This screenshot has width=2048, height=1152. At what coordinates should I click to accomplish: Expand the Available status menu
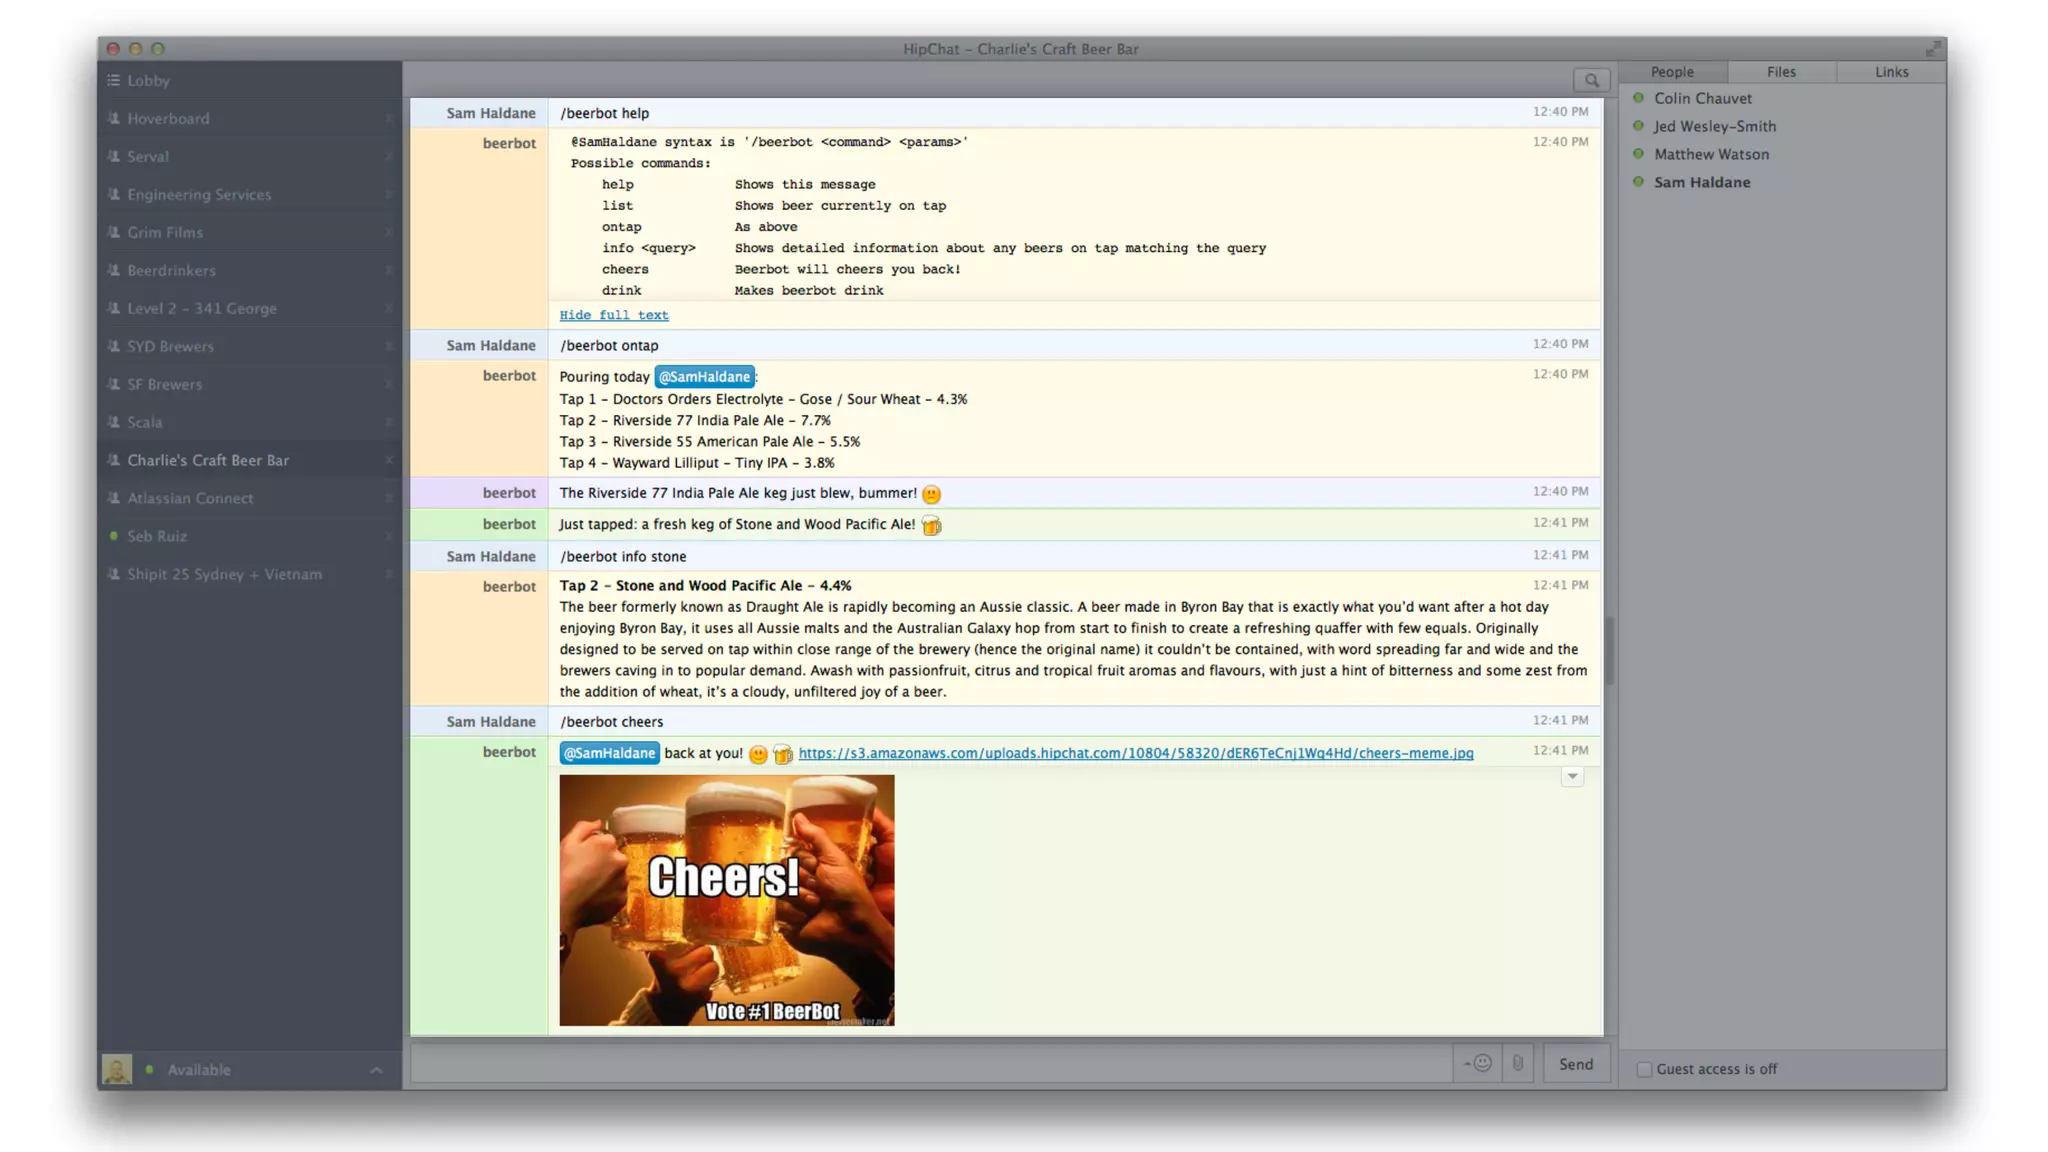click(376, 1070)
